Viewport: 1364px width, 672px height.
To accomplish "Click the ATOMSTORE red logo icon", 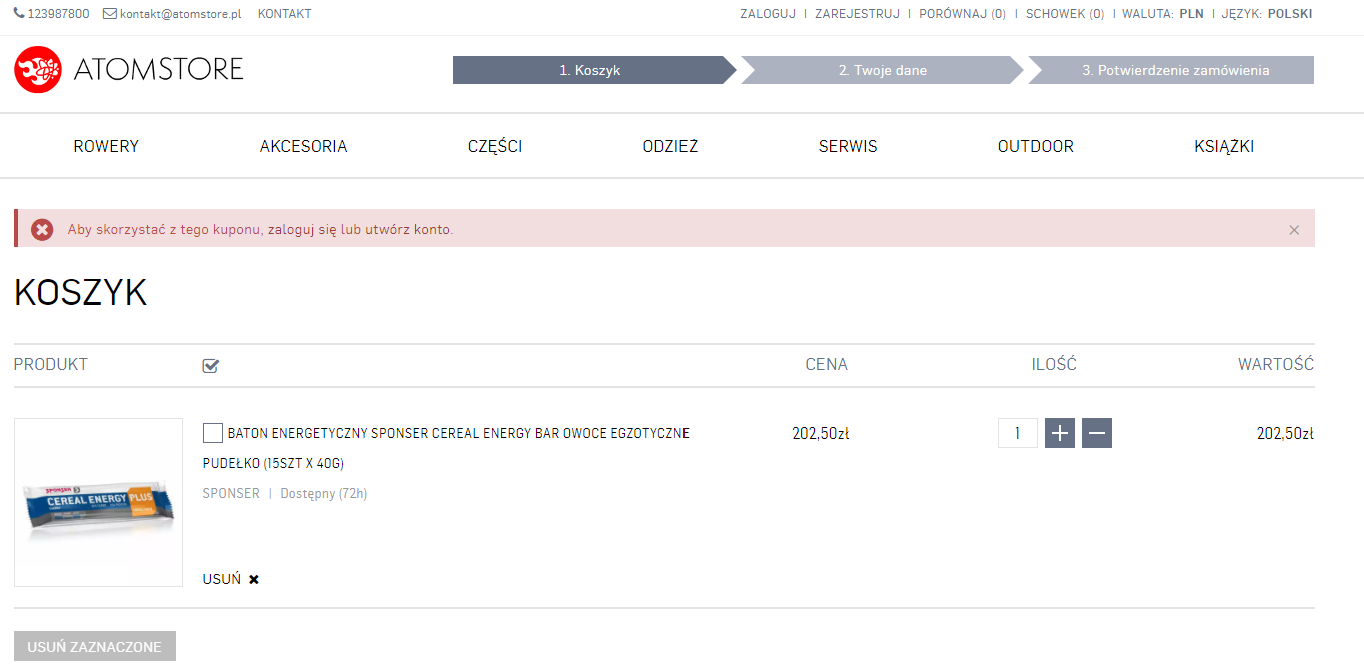I will (x=38, y=69).
